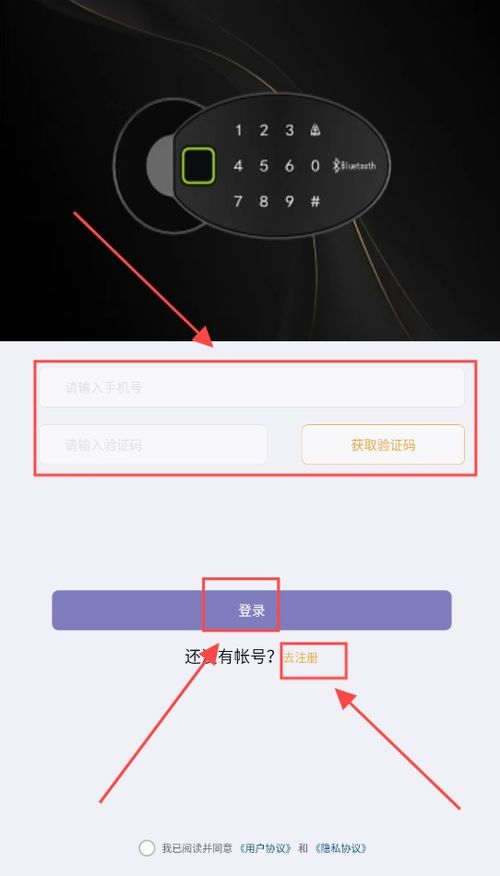The height and width of the screenshot is (876, 500).
Task: Tap digit 0 on the lock keypad
Action: tap(315, 166)
